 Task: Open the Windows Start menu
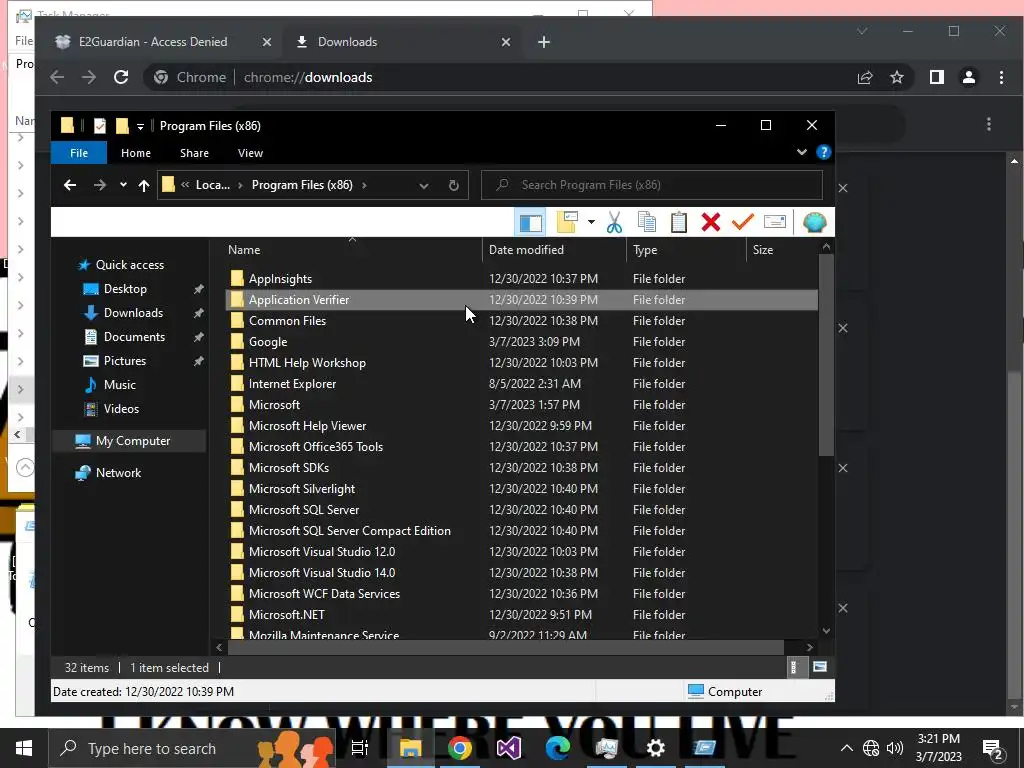(24, 748)
